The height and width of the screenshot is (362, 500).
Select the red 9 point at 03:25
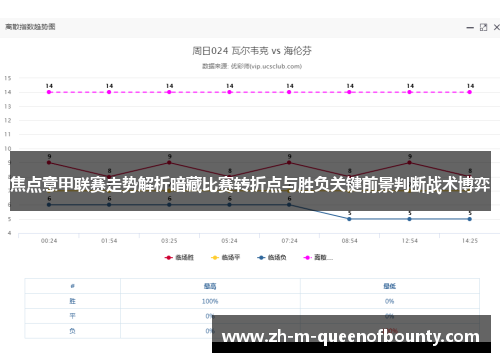(x=169, y=163)
